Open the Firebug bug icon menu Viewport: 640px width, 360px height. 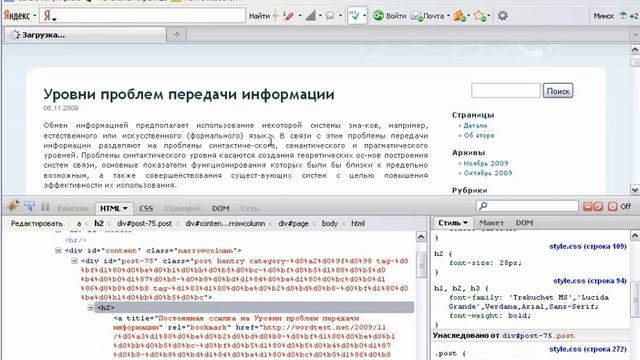tap(13, 207)
